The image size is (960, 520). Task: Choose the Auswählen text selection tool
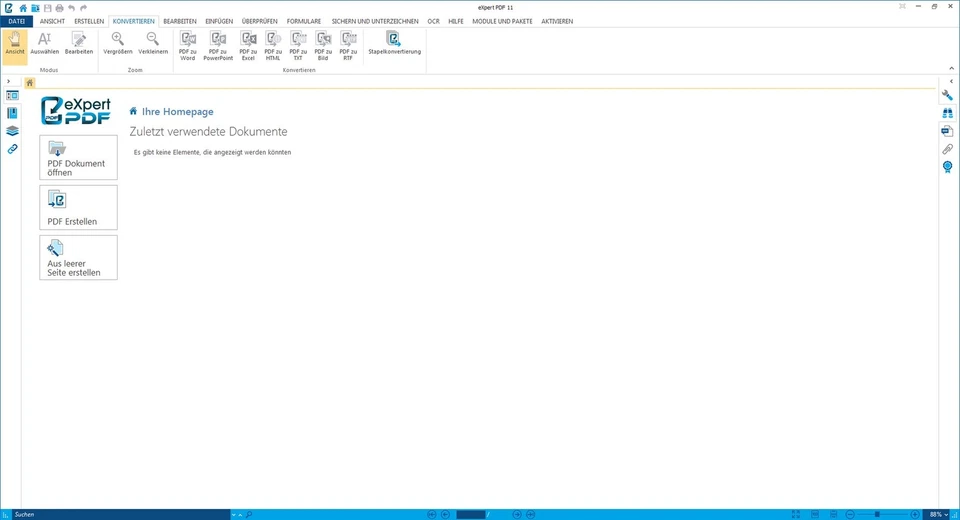[x=45, y=43]
